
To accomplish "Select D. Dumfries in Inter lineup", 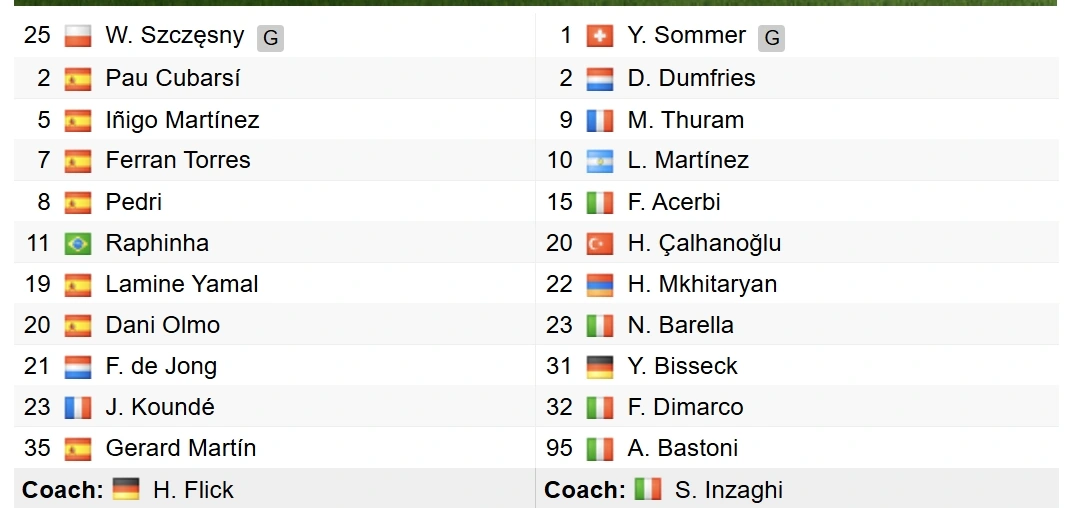I will pos(691,78).
